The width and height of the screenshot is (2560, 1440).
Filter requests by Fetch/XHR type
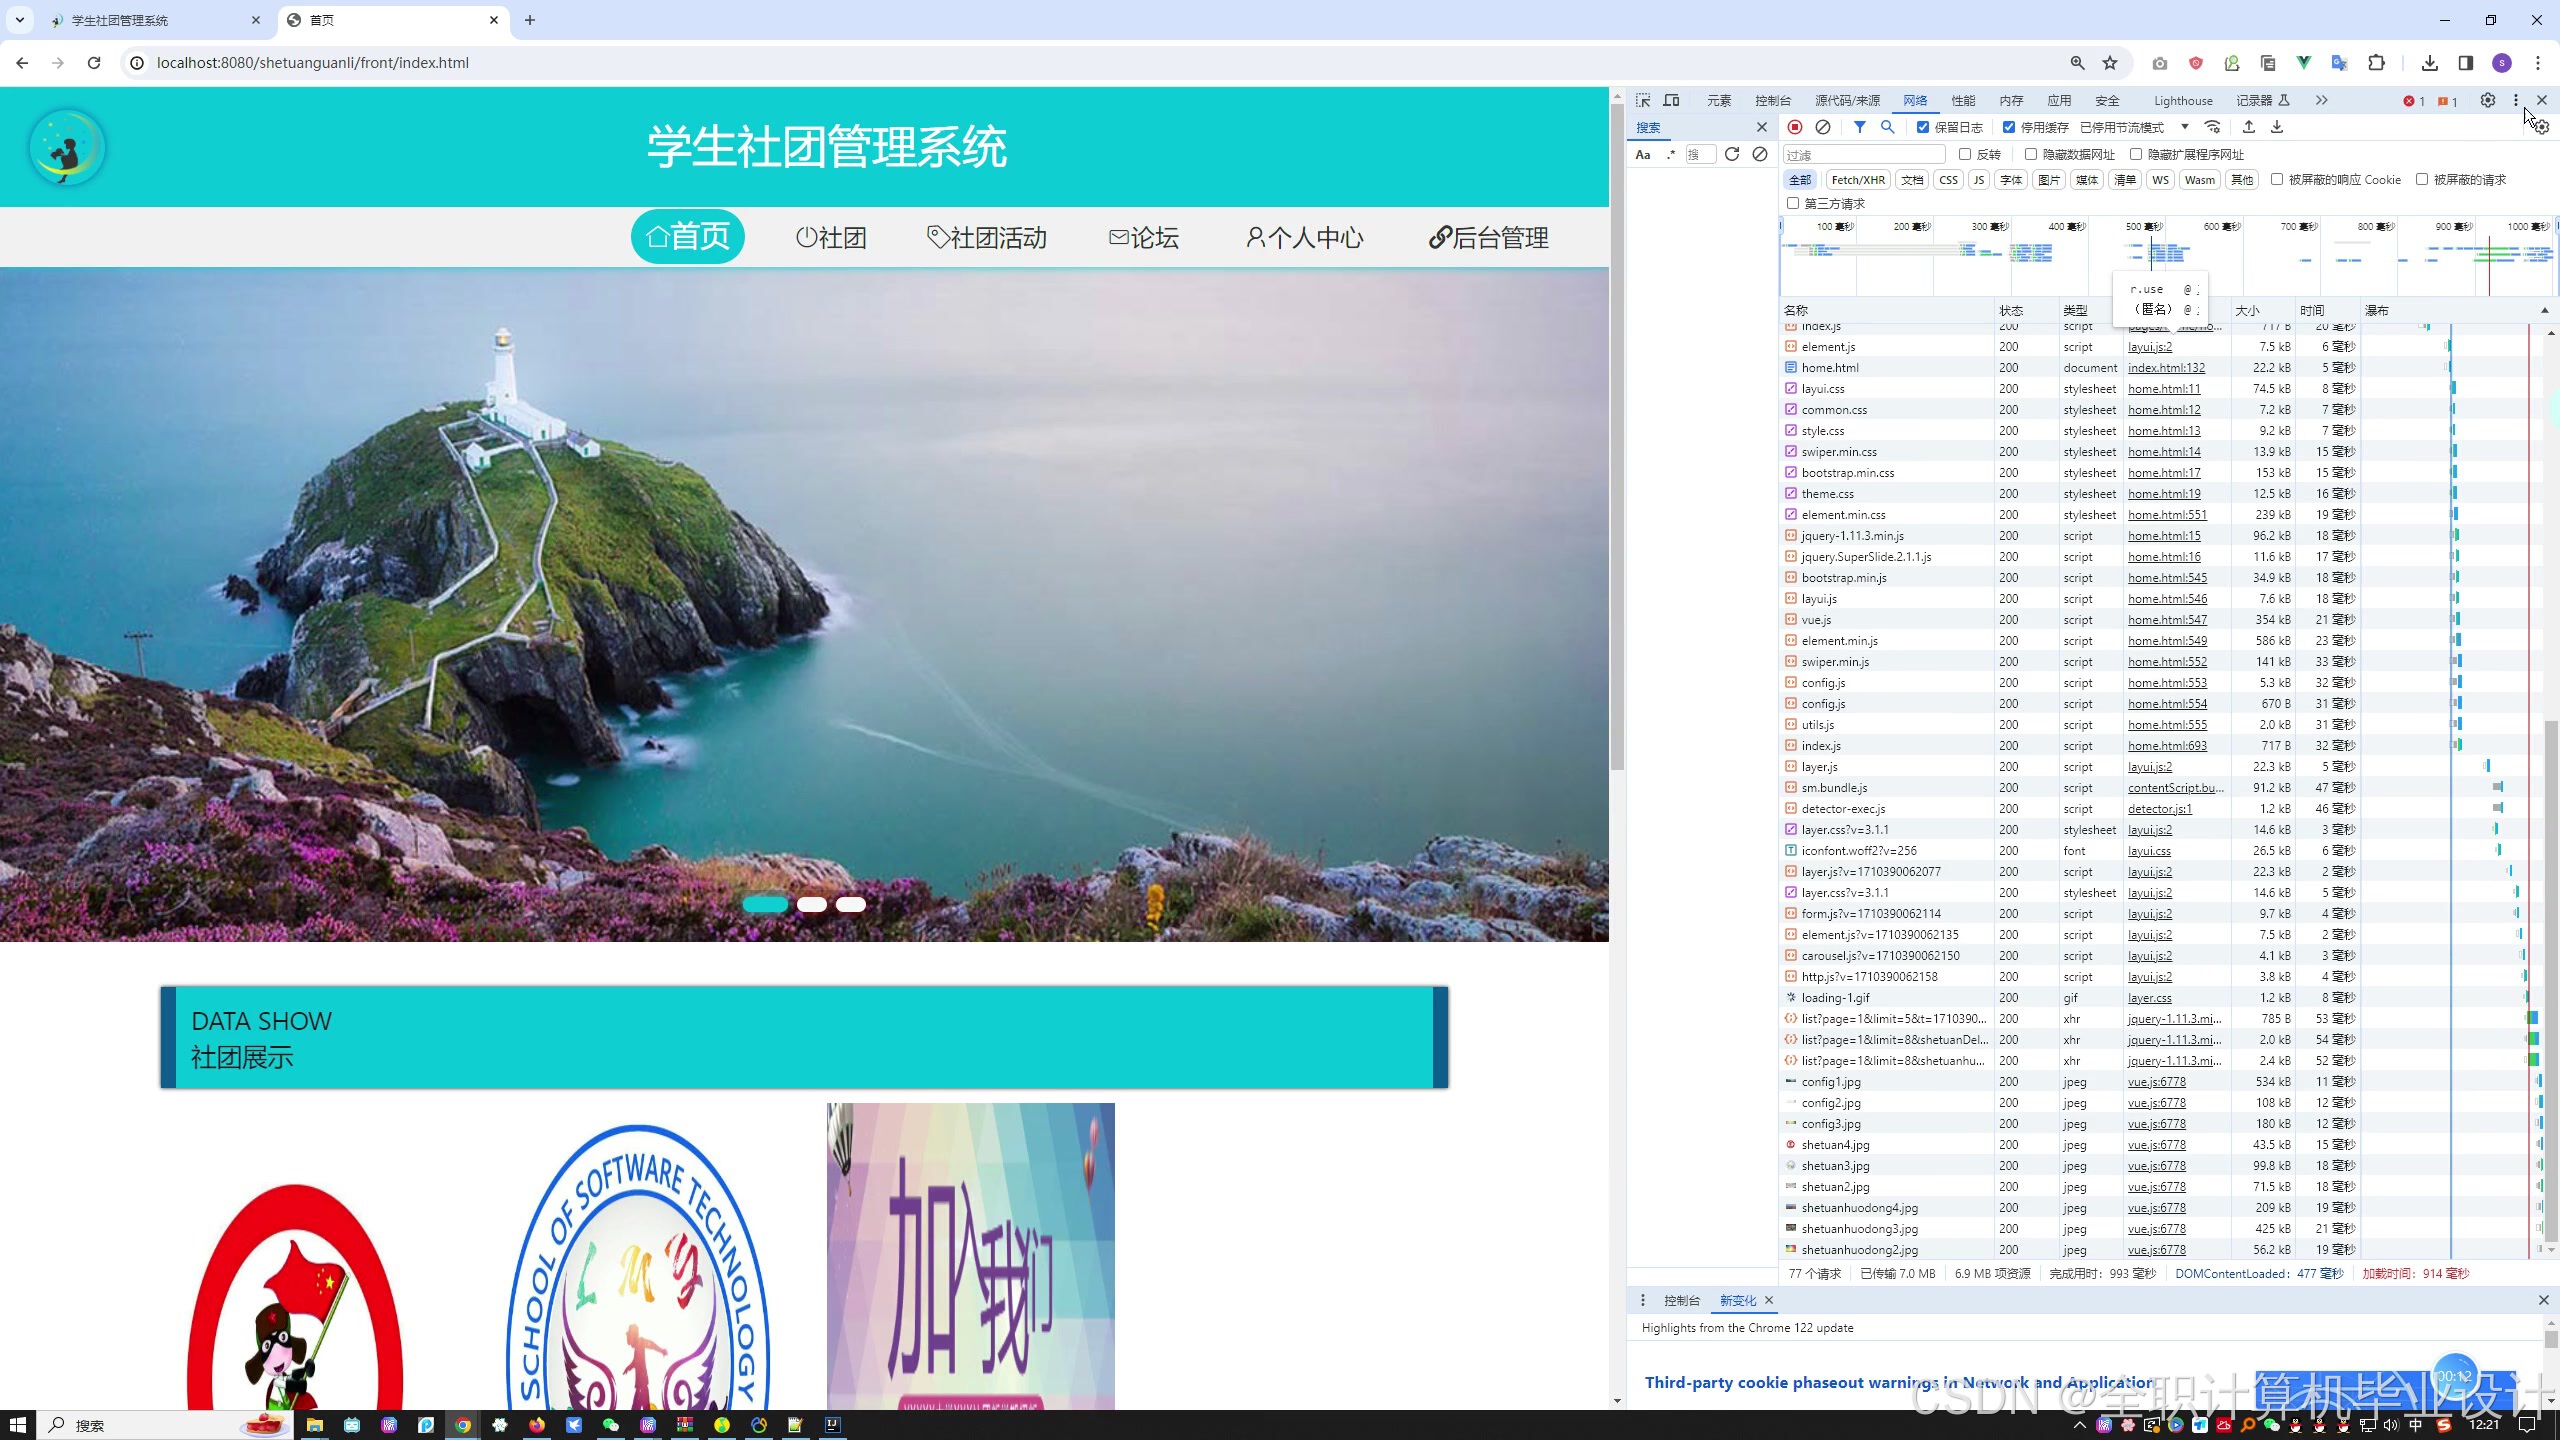coord(1857,180)
